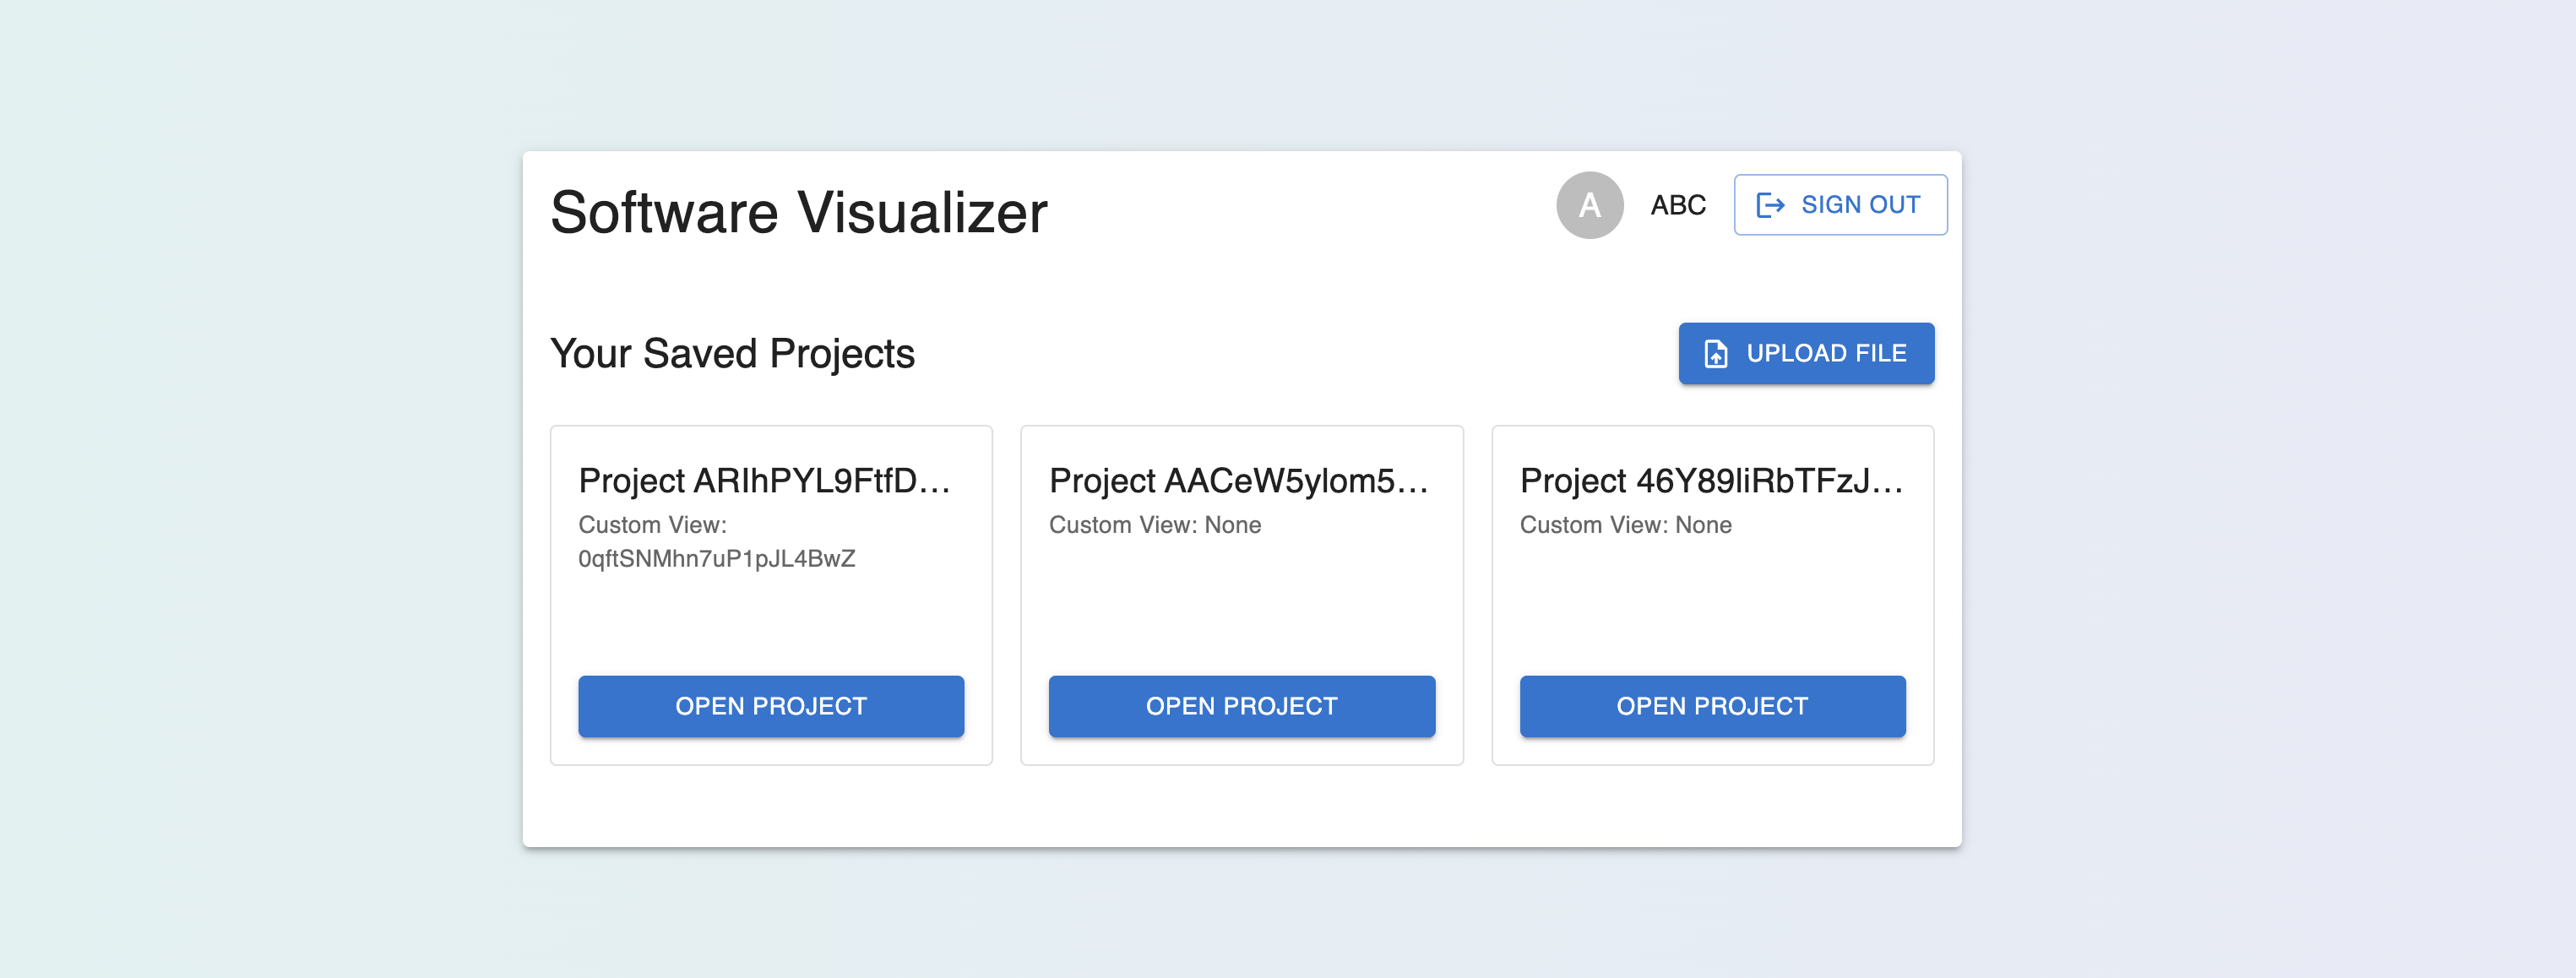The width and height of the screenshot is (2576, 978).
Task: Click the gray 'A' user avatar
Action: click(x=1589, y=205)
